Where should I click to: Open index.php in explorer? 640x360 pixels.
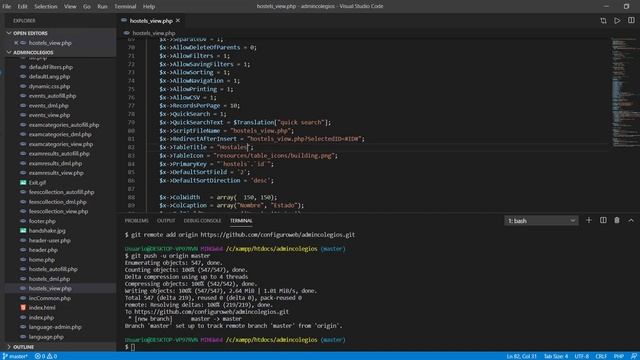(41, 318)
